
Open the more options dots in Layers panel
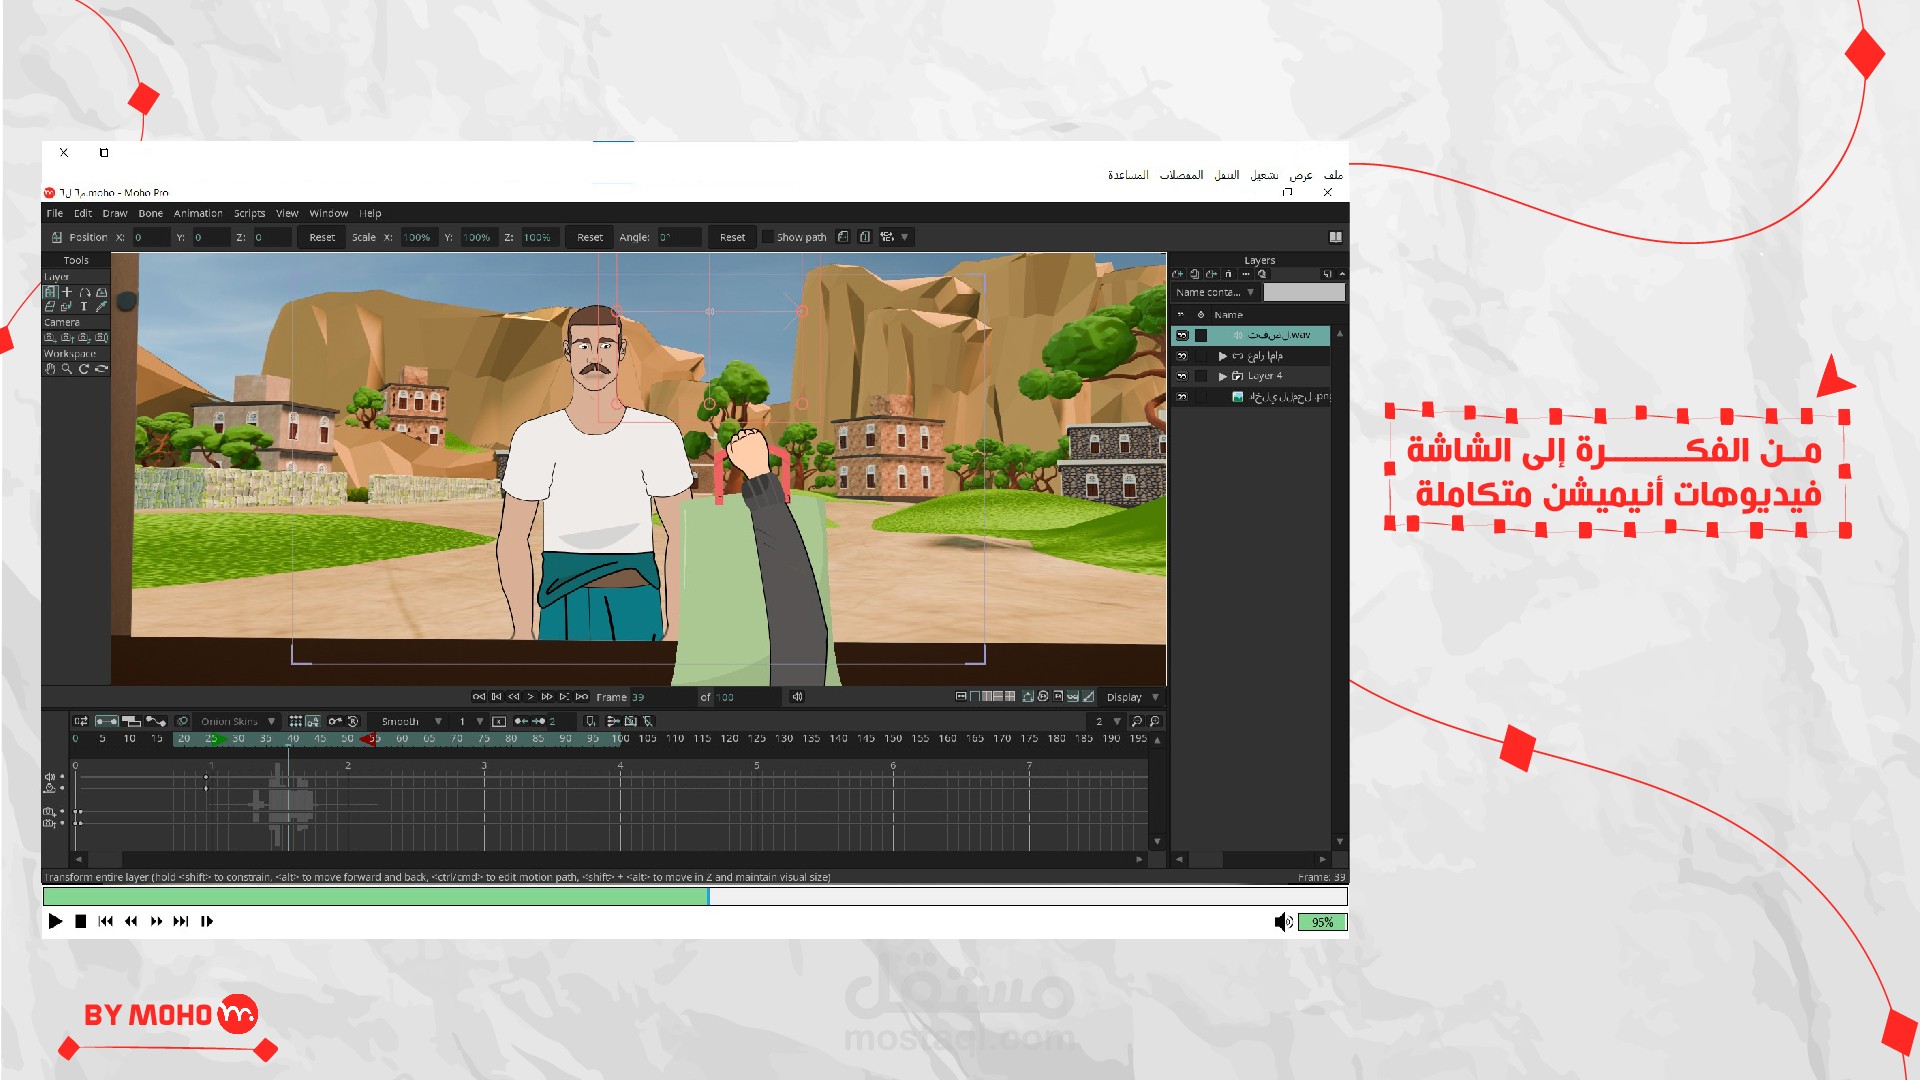(x=1246, y=274)
